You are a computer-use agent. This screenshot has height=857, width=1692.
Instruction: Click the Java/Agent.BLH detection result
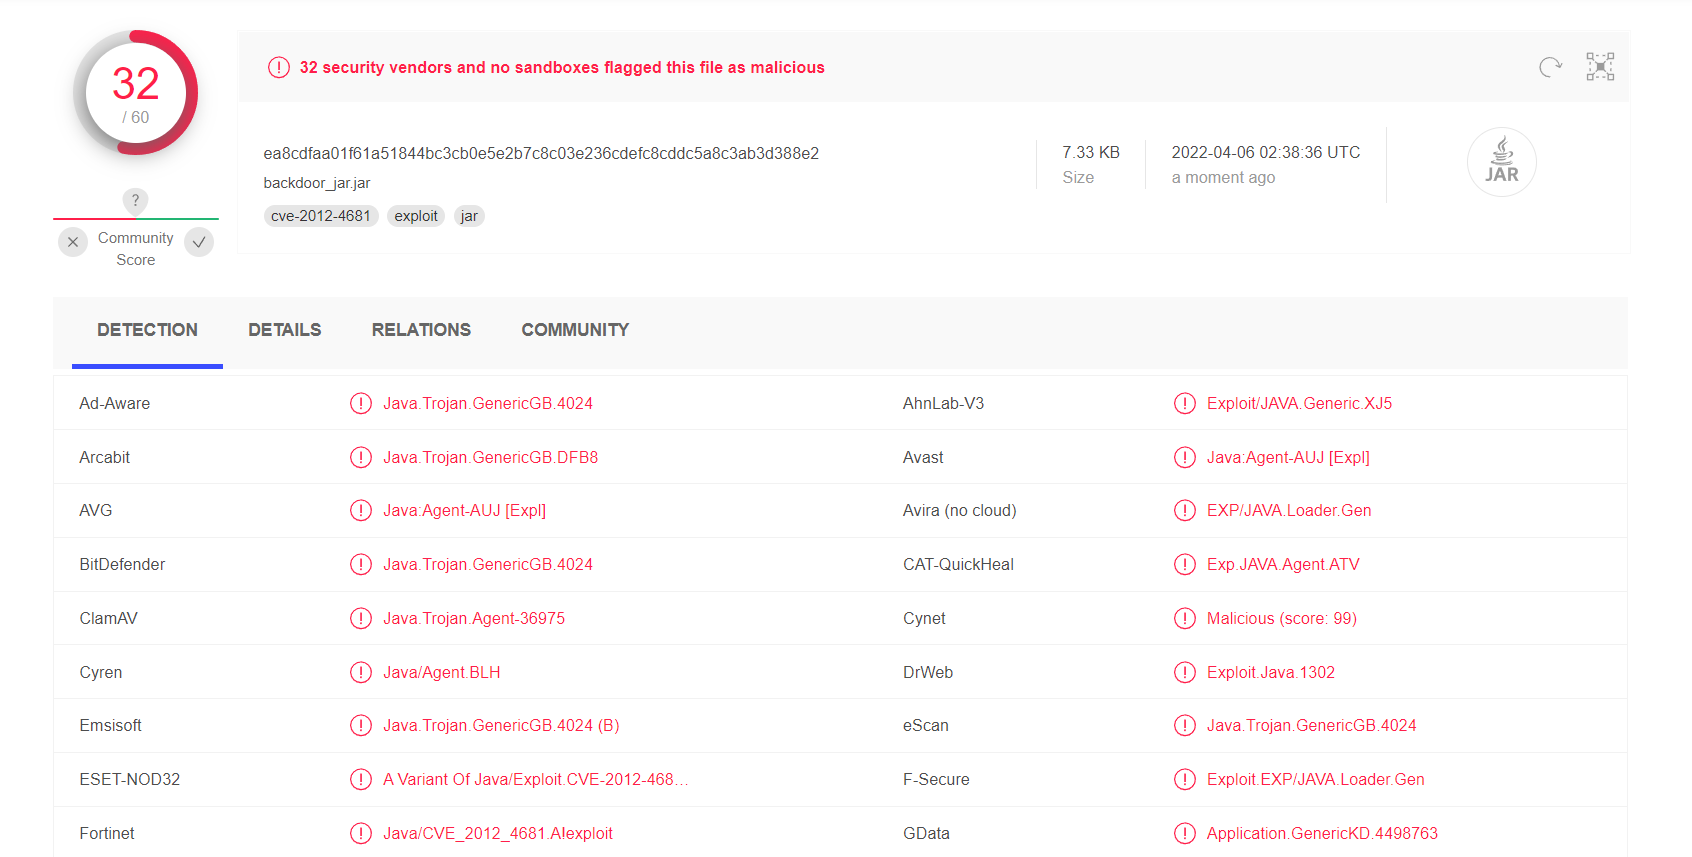tap(442, 672)
